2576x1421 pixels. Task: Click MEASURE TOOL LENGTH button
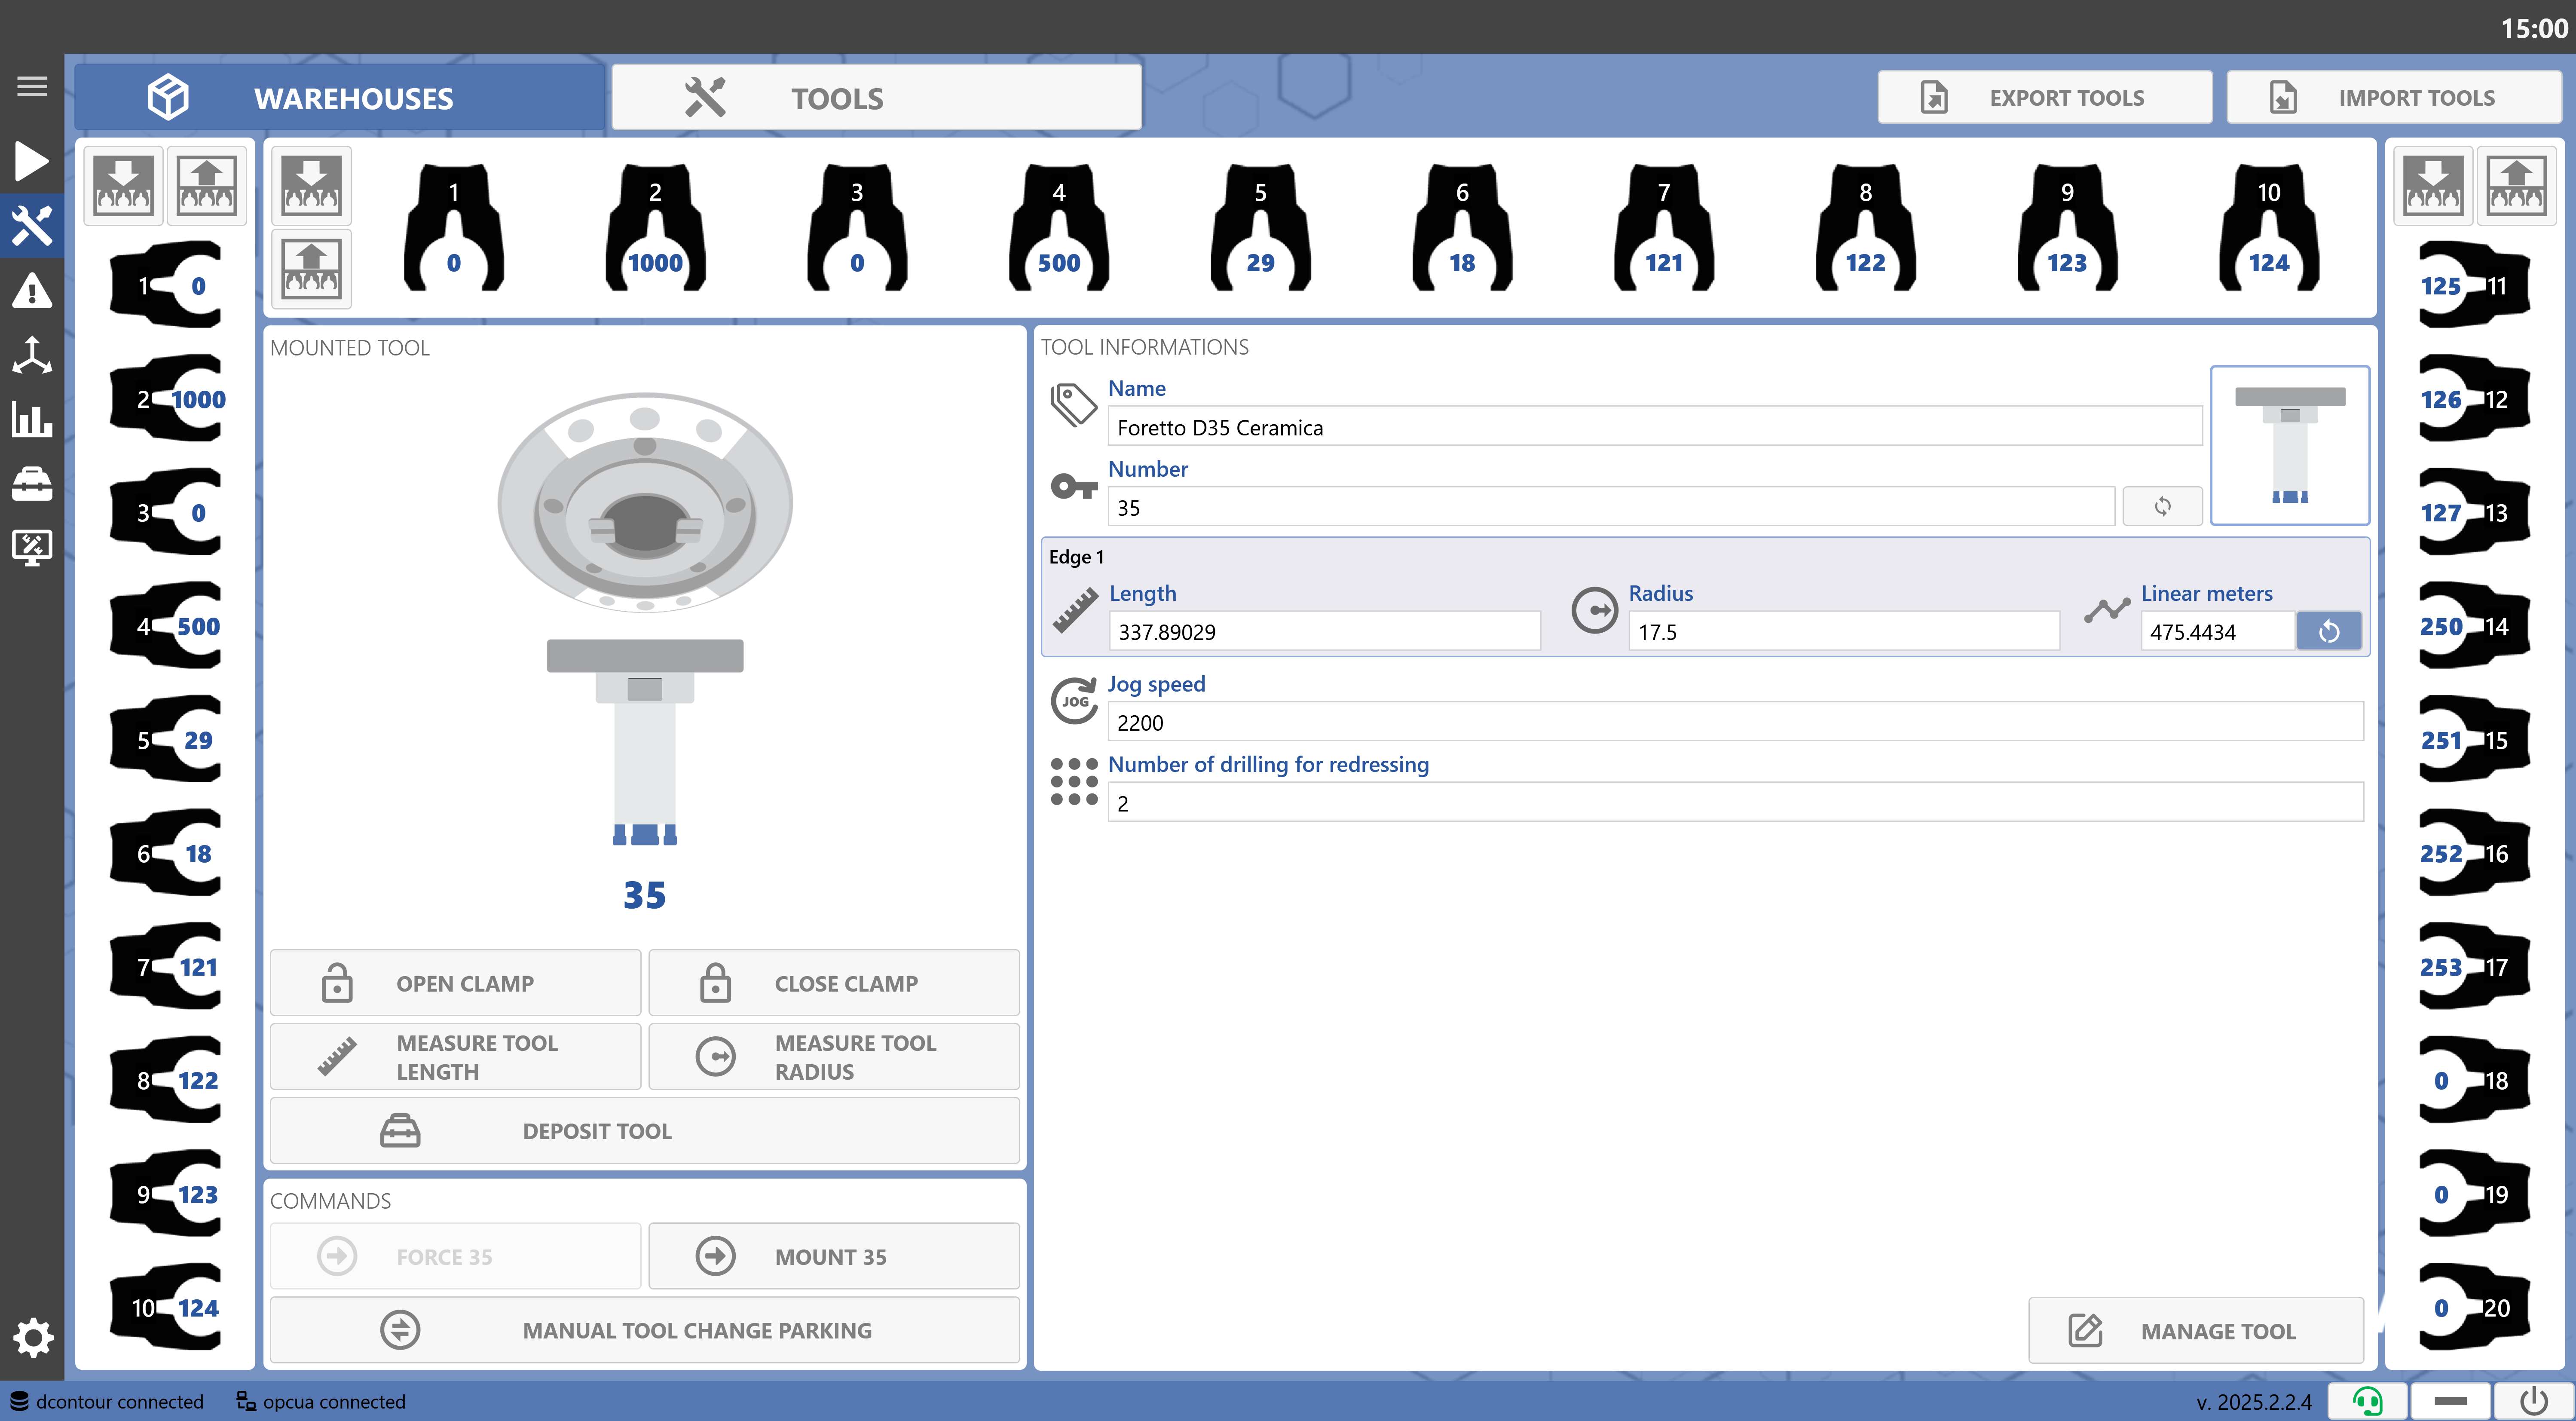pyautogui.click(x=455, y=1056)
